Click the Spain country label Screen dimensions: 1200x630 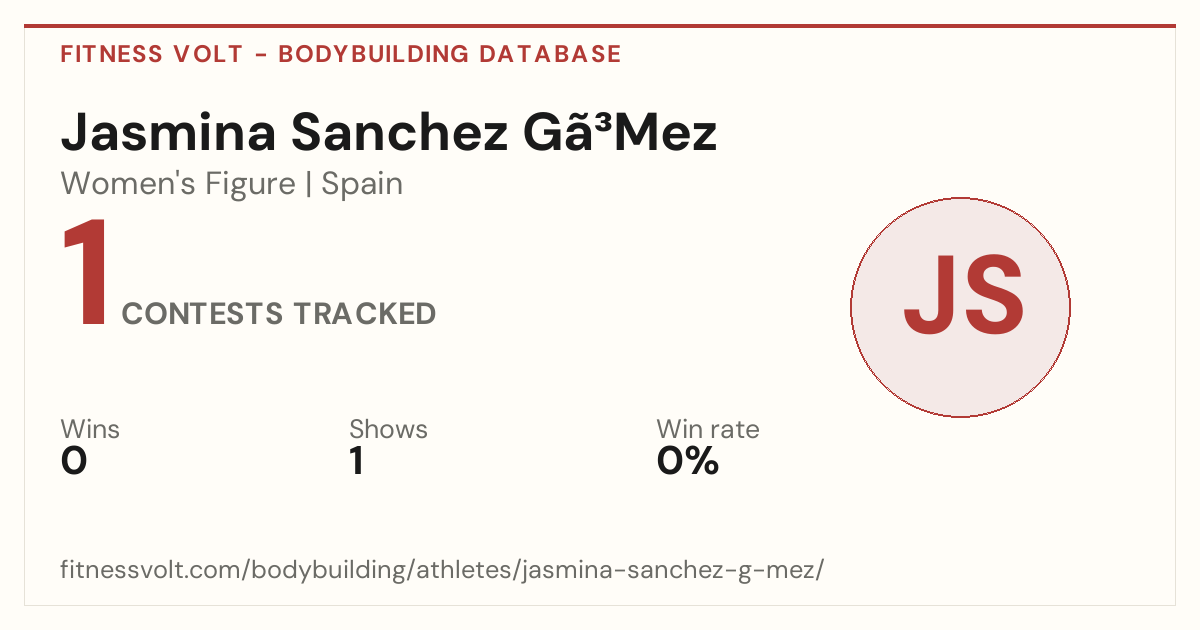pyautogui.click(x=362, y=184)
